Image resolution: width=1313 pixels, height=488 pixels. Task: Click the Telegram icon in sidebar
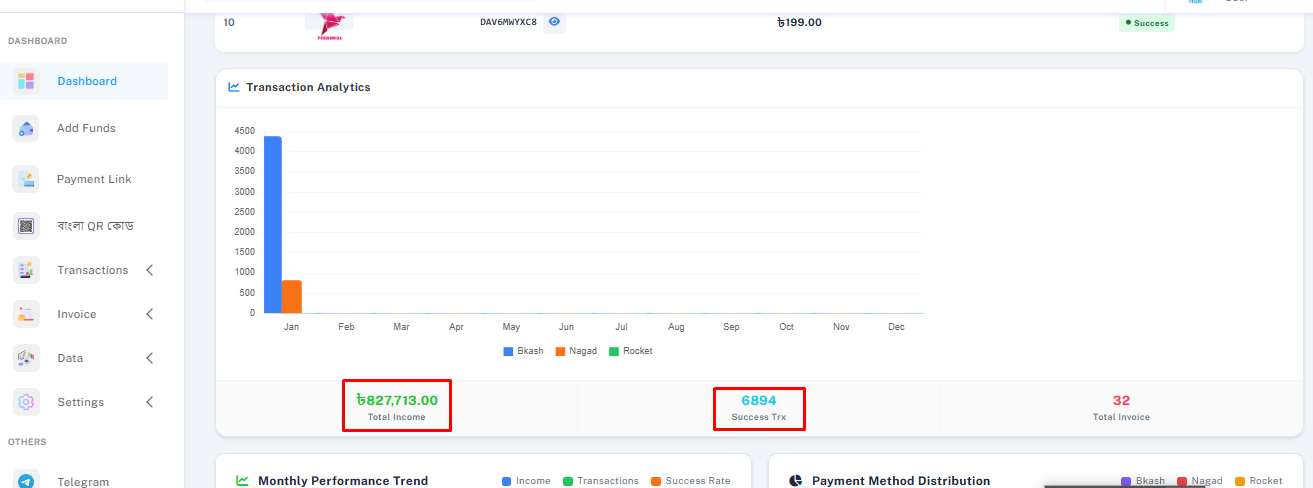click(26, 481)
